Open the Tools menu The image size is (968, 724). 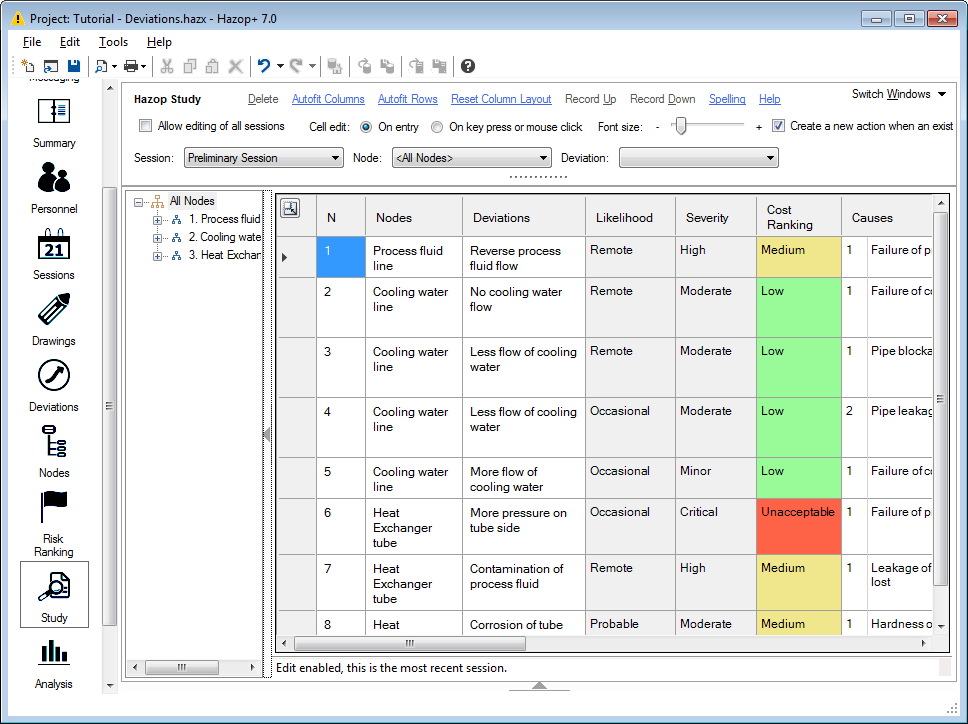pos(113,42)
